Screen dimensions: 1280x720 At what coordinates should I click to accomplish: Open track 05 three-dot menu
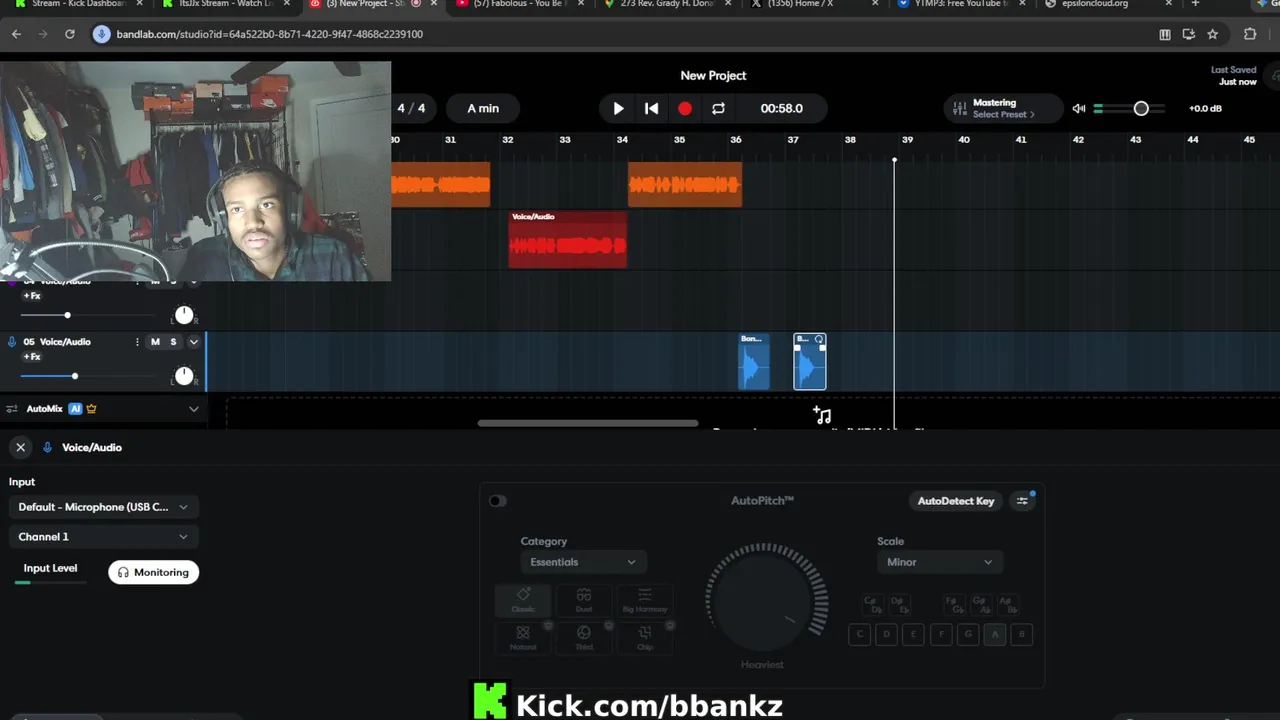coord(137,342)
